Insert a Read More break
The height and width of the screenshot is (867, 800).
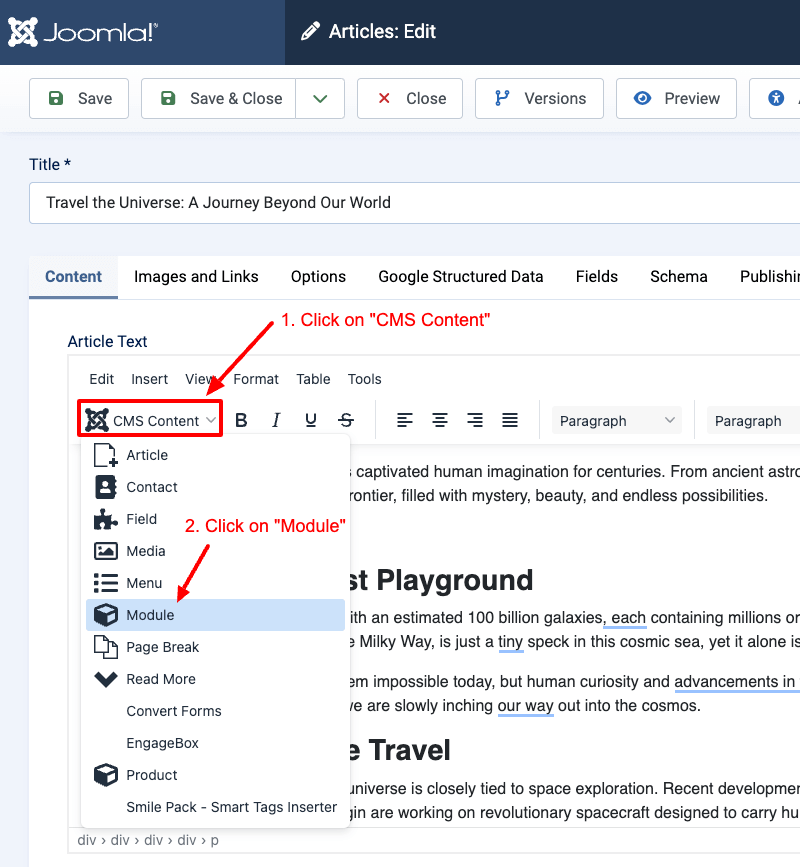click(216, 679)
